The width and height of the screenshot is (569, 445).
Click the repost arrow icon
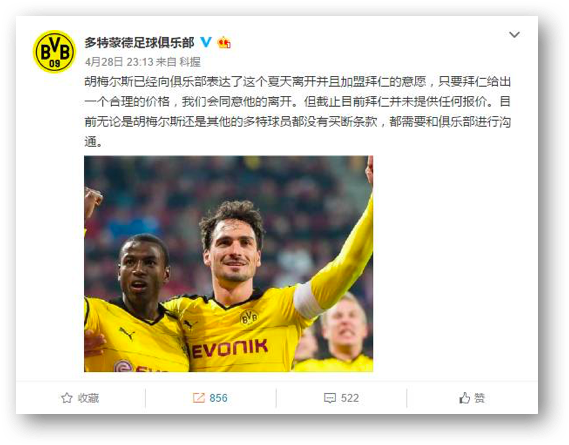198,398
